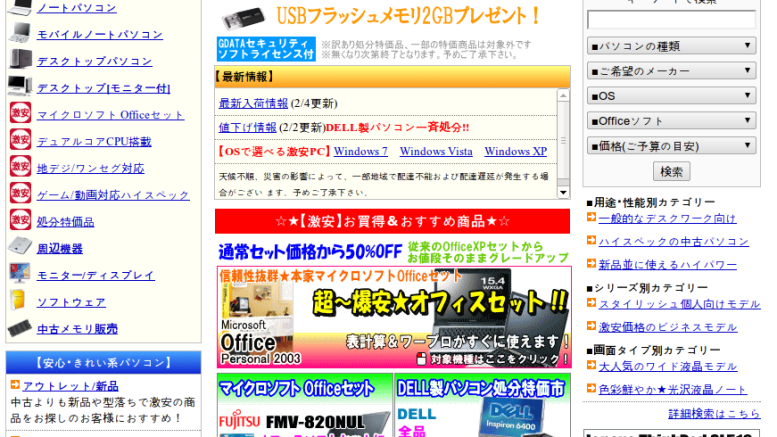Open the Windows 7 link

360,152
